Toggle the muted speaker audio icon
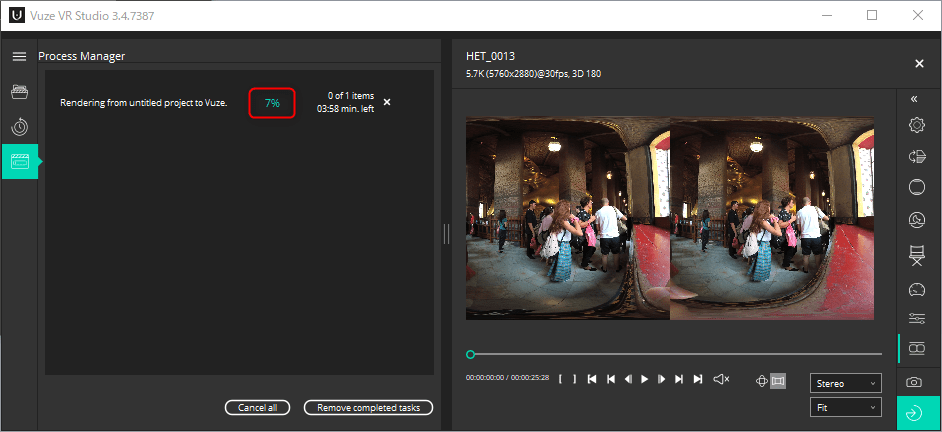 (x=722, y=379)
